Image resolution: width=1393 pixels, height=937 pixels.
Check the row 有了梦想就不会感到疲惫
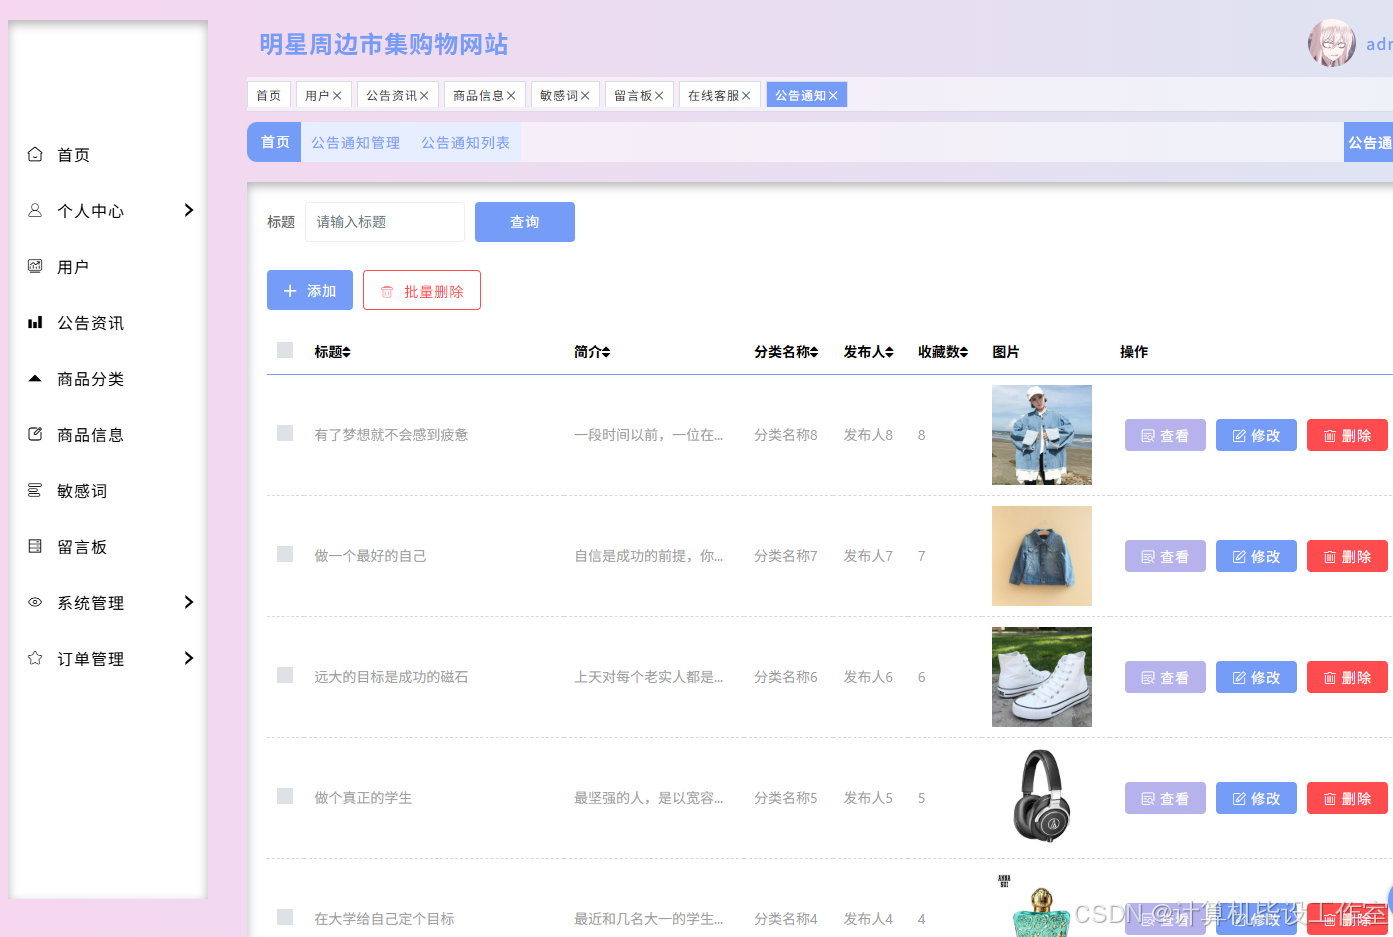click(x=285, y=433)
